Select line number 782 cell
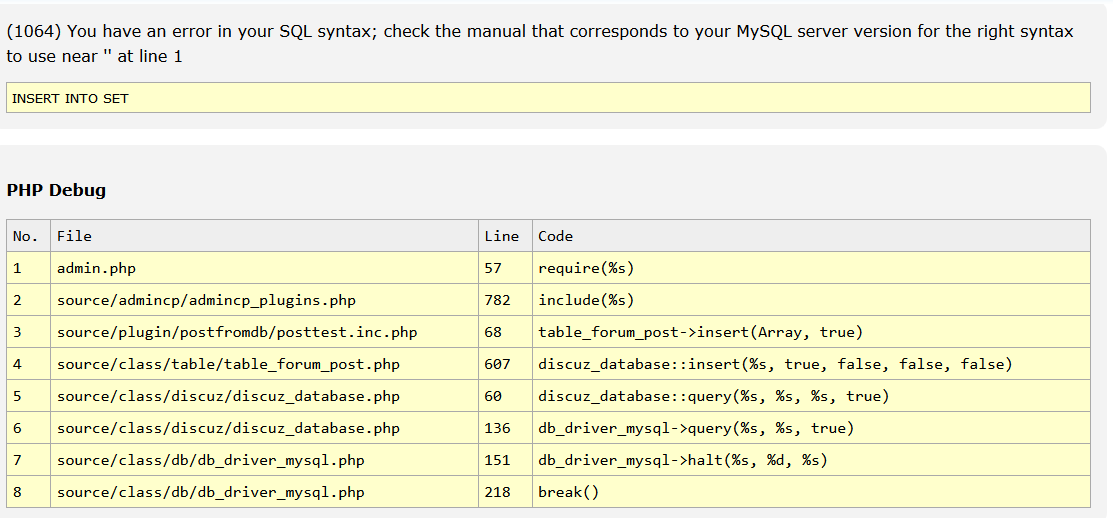Screen dimensions: 1113x518 [x=497, y=300]
